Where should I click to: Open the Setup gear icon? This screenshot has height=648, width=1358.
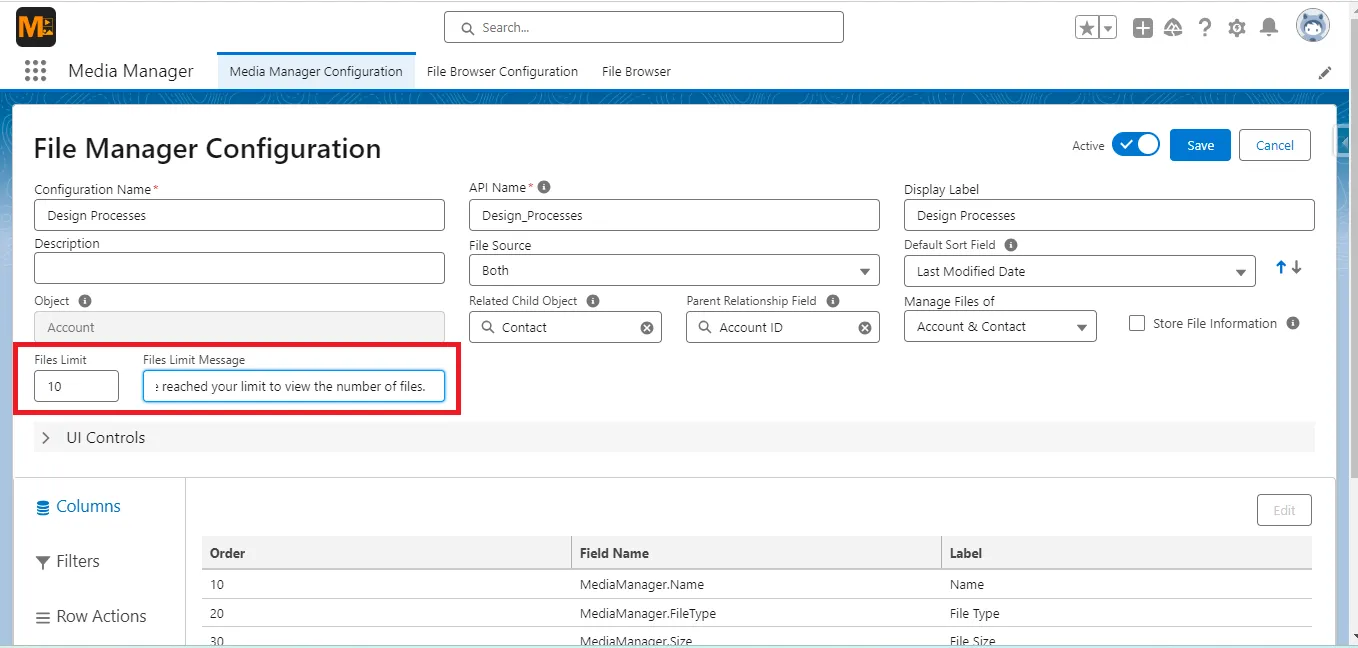[1237, 27]
